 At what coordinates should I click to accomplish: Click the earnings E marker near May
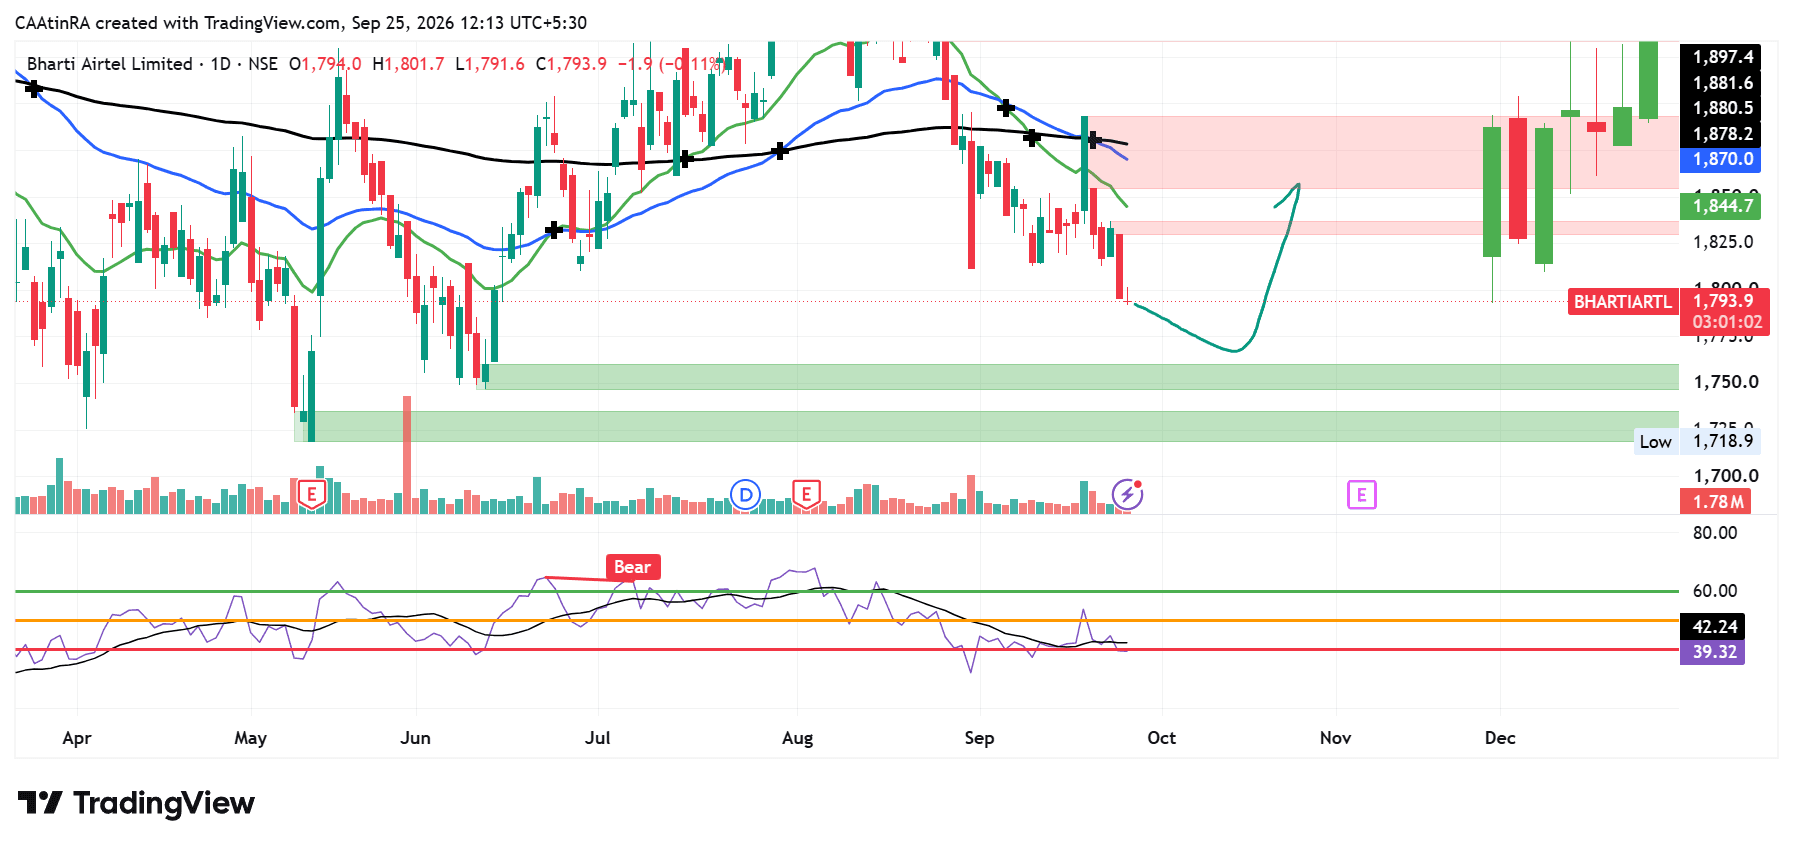click(312, 494)
